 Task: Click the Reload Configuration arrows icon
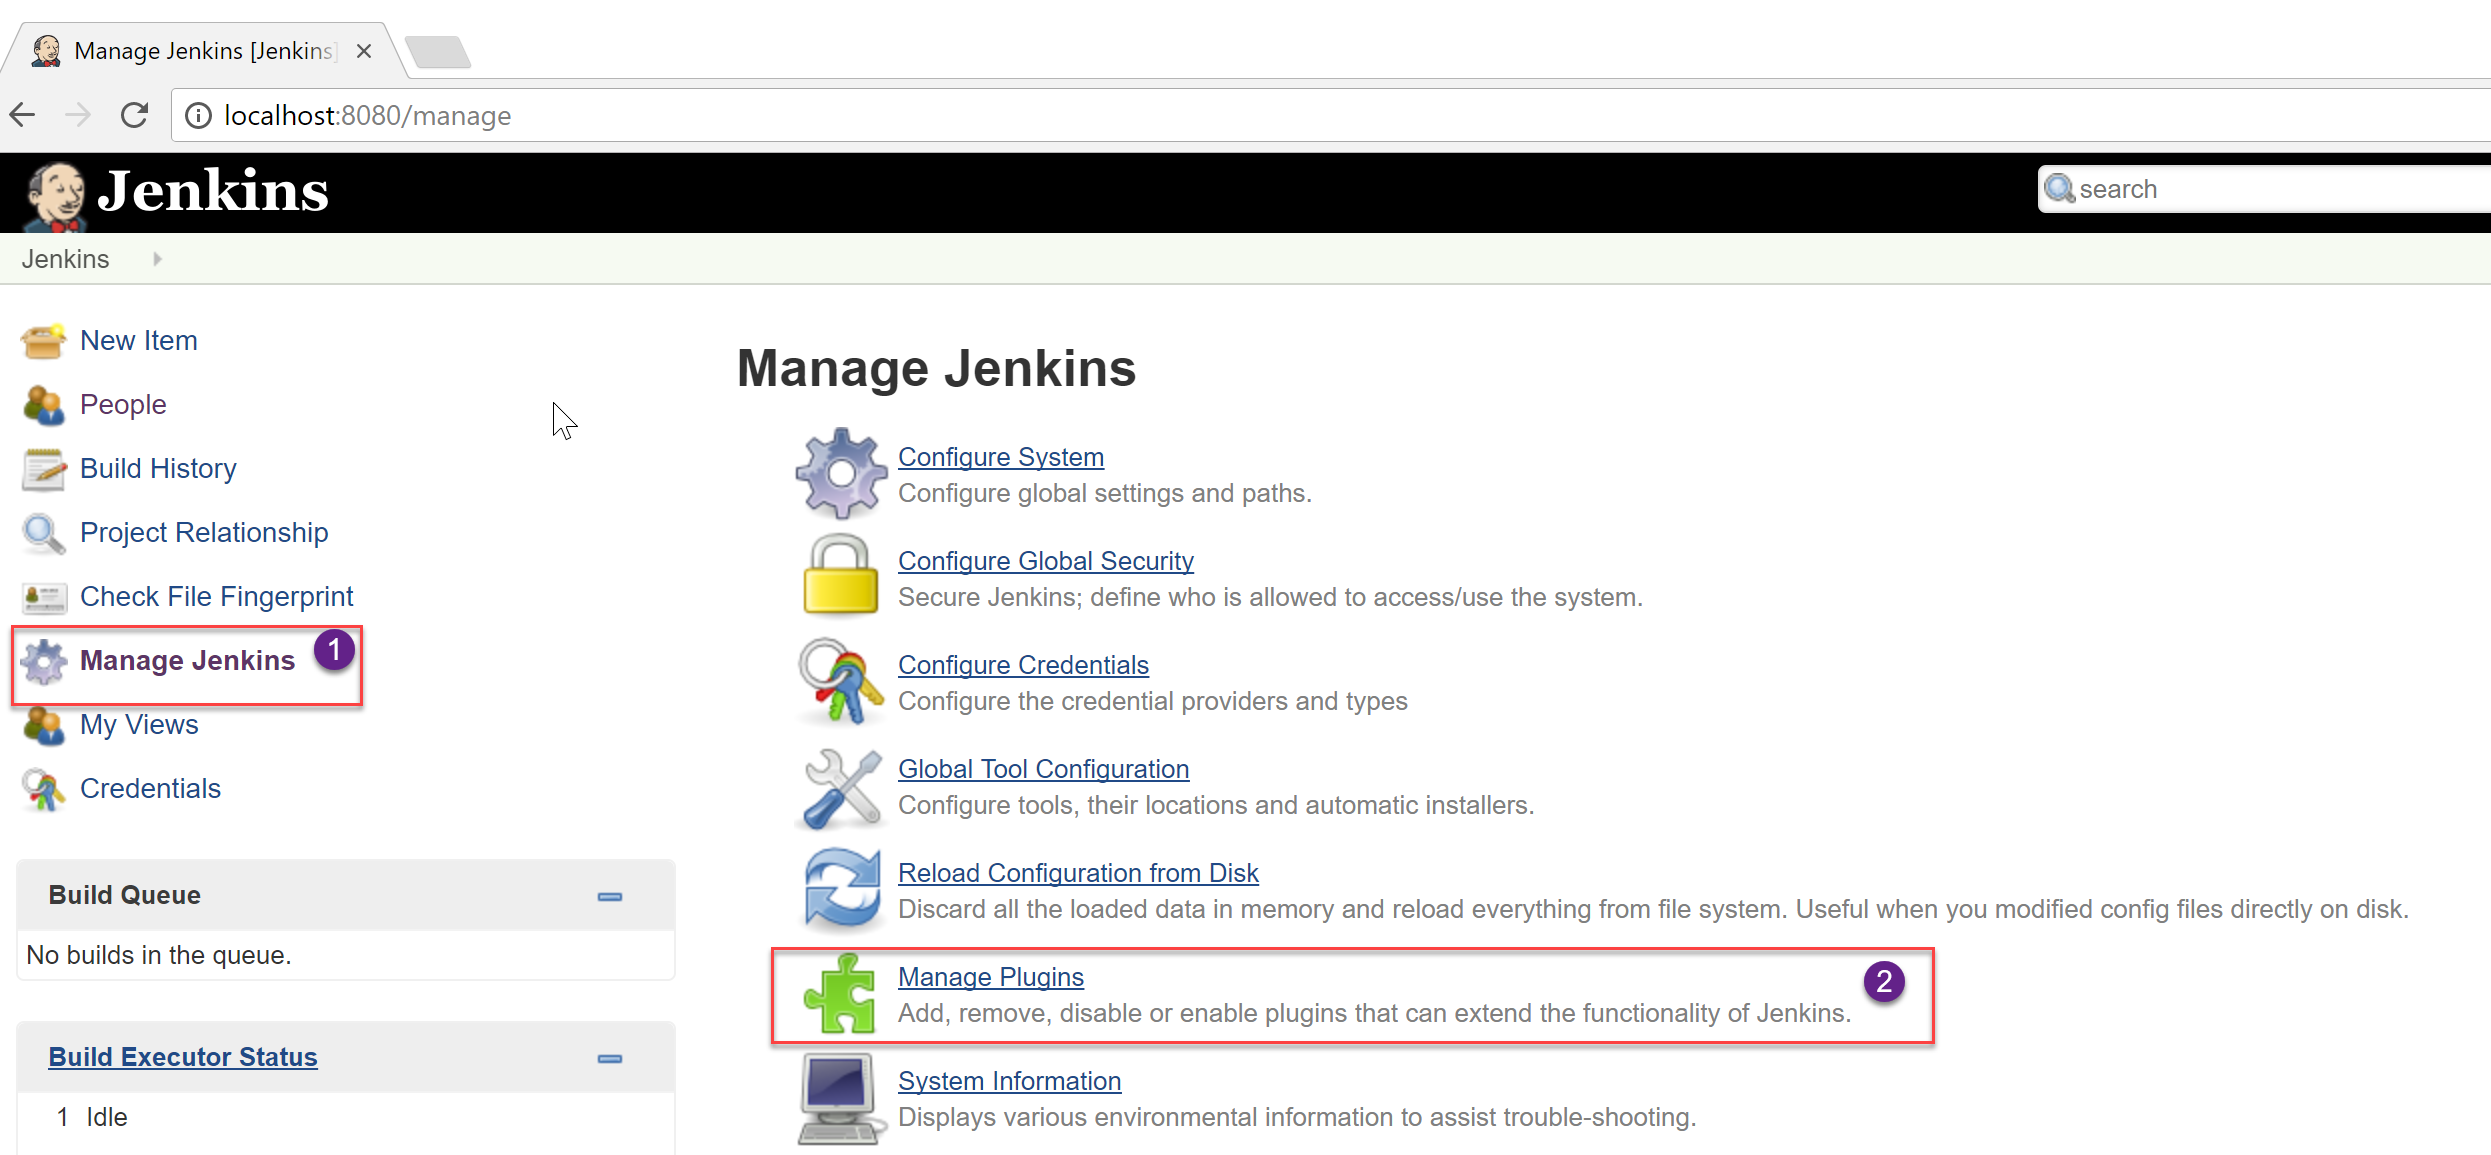(842, 889)
